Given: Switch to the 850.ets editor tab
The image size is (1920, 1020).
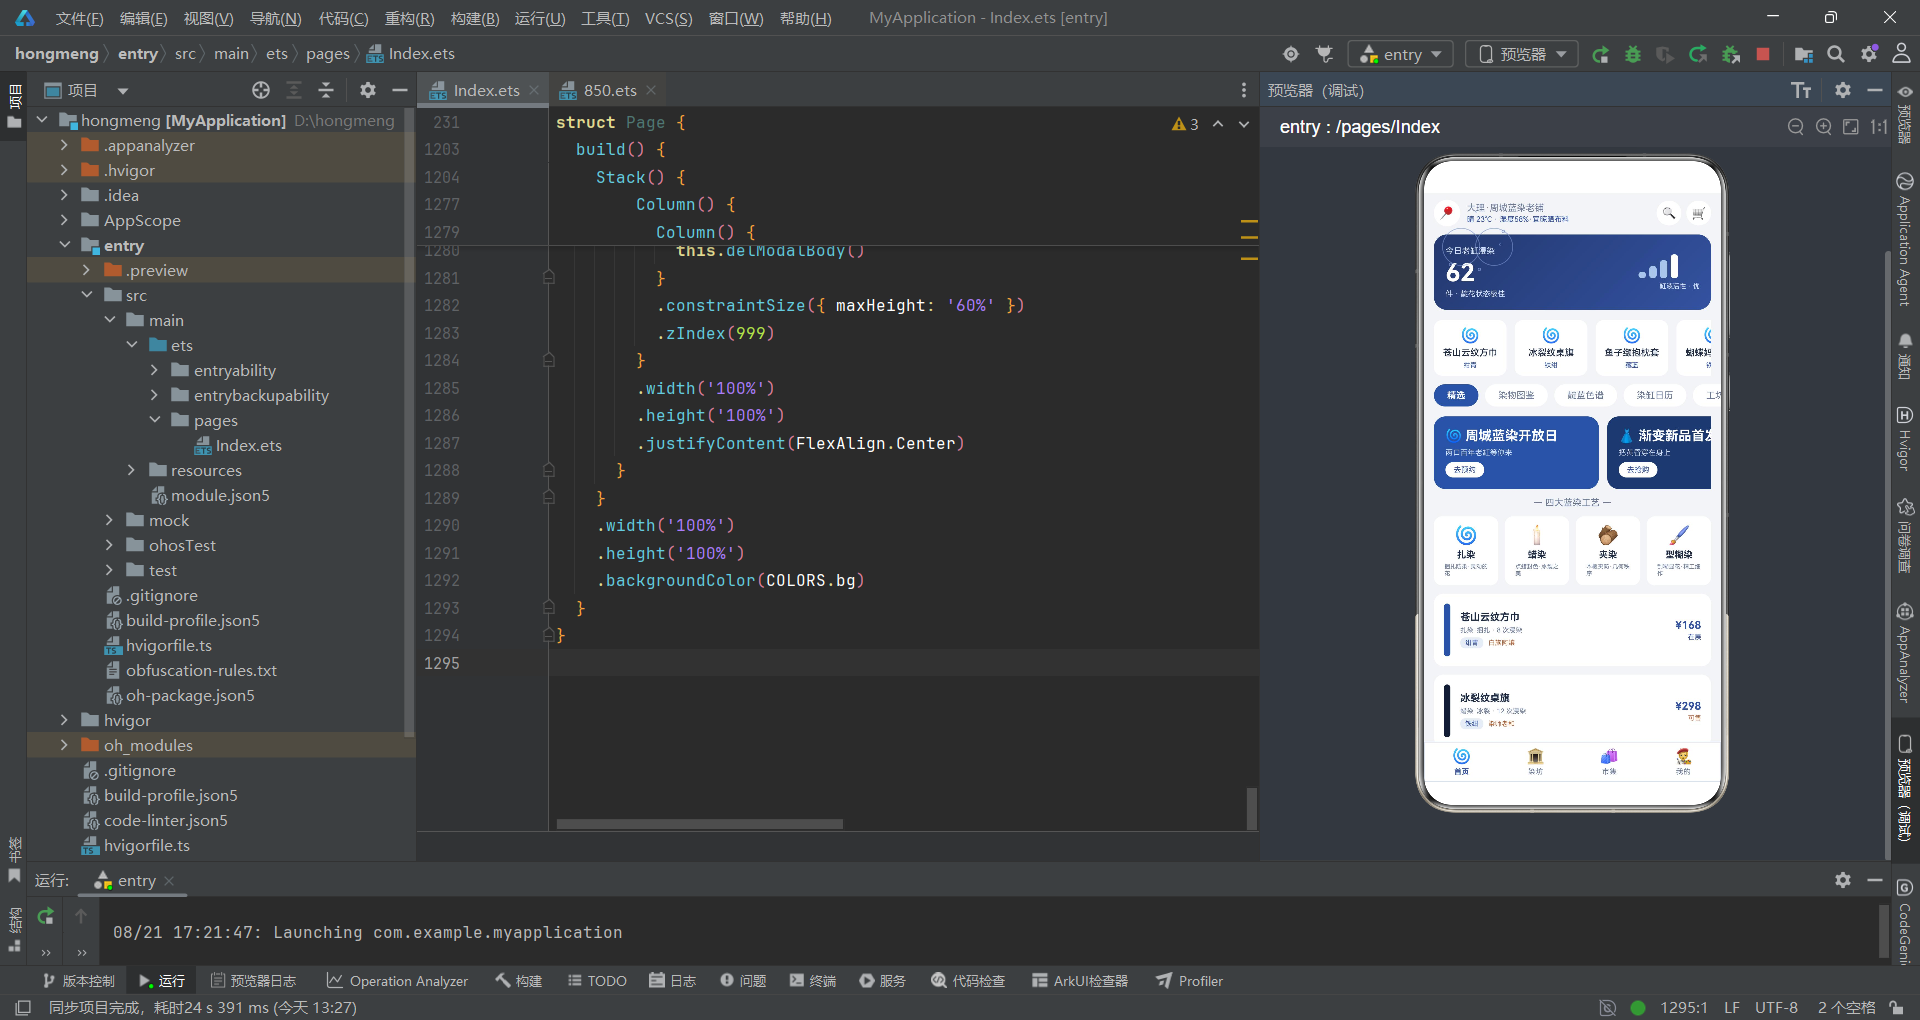Looking at the screenshot, I should pyautogui.click(x=609, y=91).
